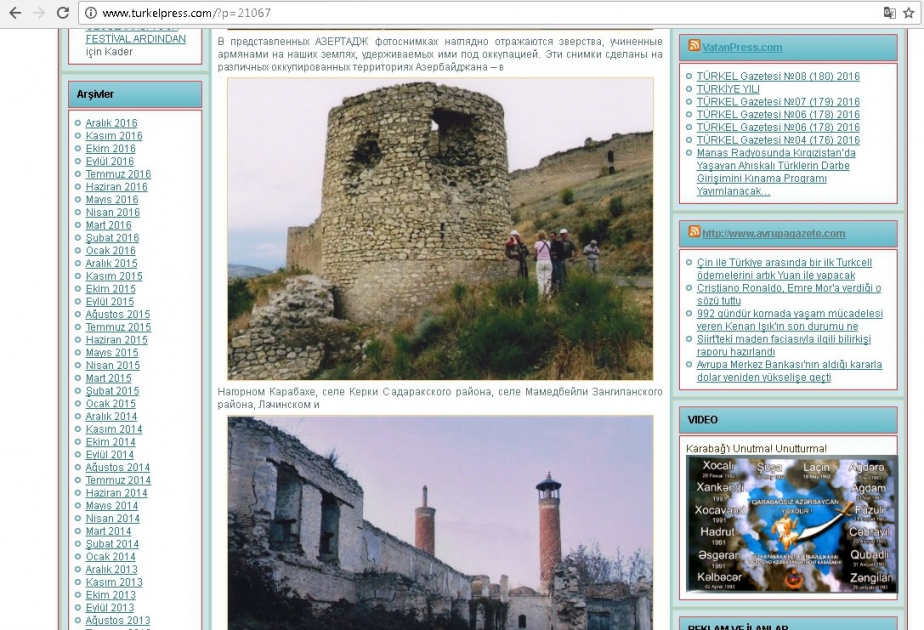Visit the VatanPress.com header link
Image resolution: width=924 pixels, height=630 pixels.
tap(744, 45)
